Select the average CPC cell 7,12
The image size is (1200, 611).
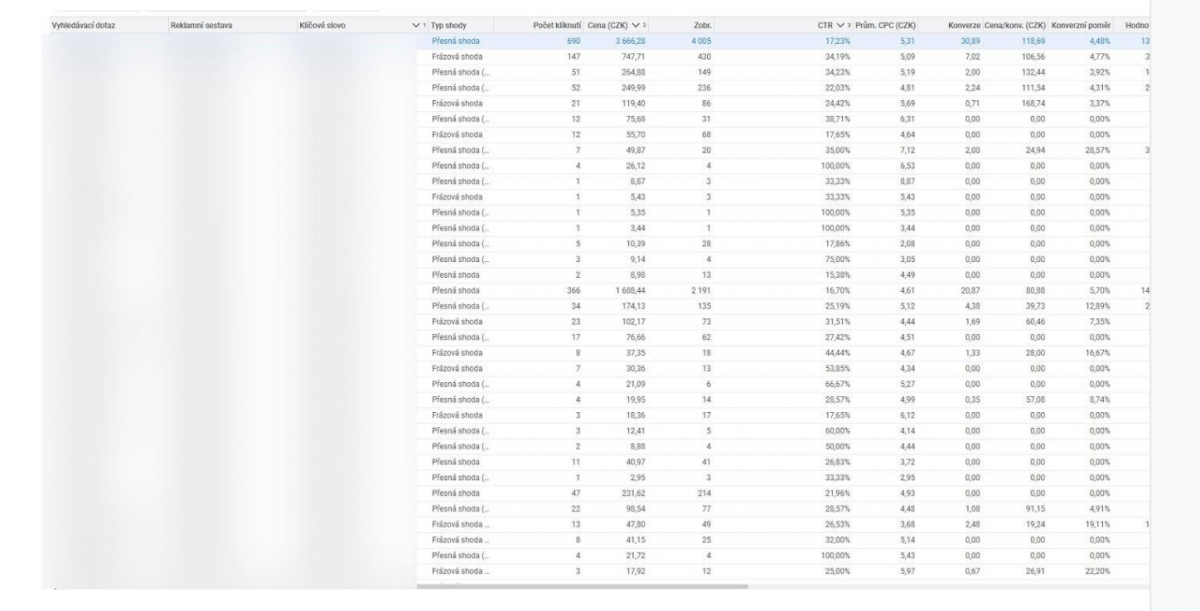point(908,150)
